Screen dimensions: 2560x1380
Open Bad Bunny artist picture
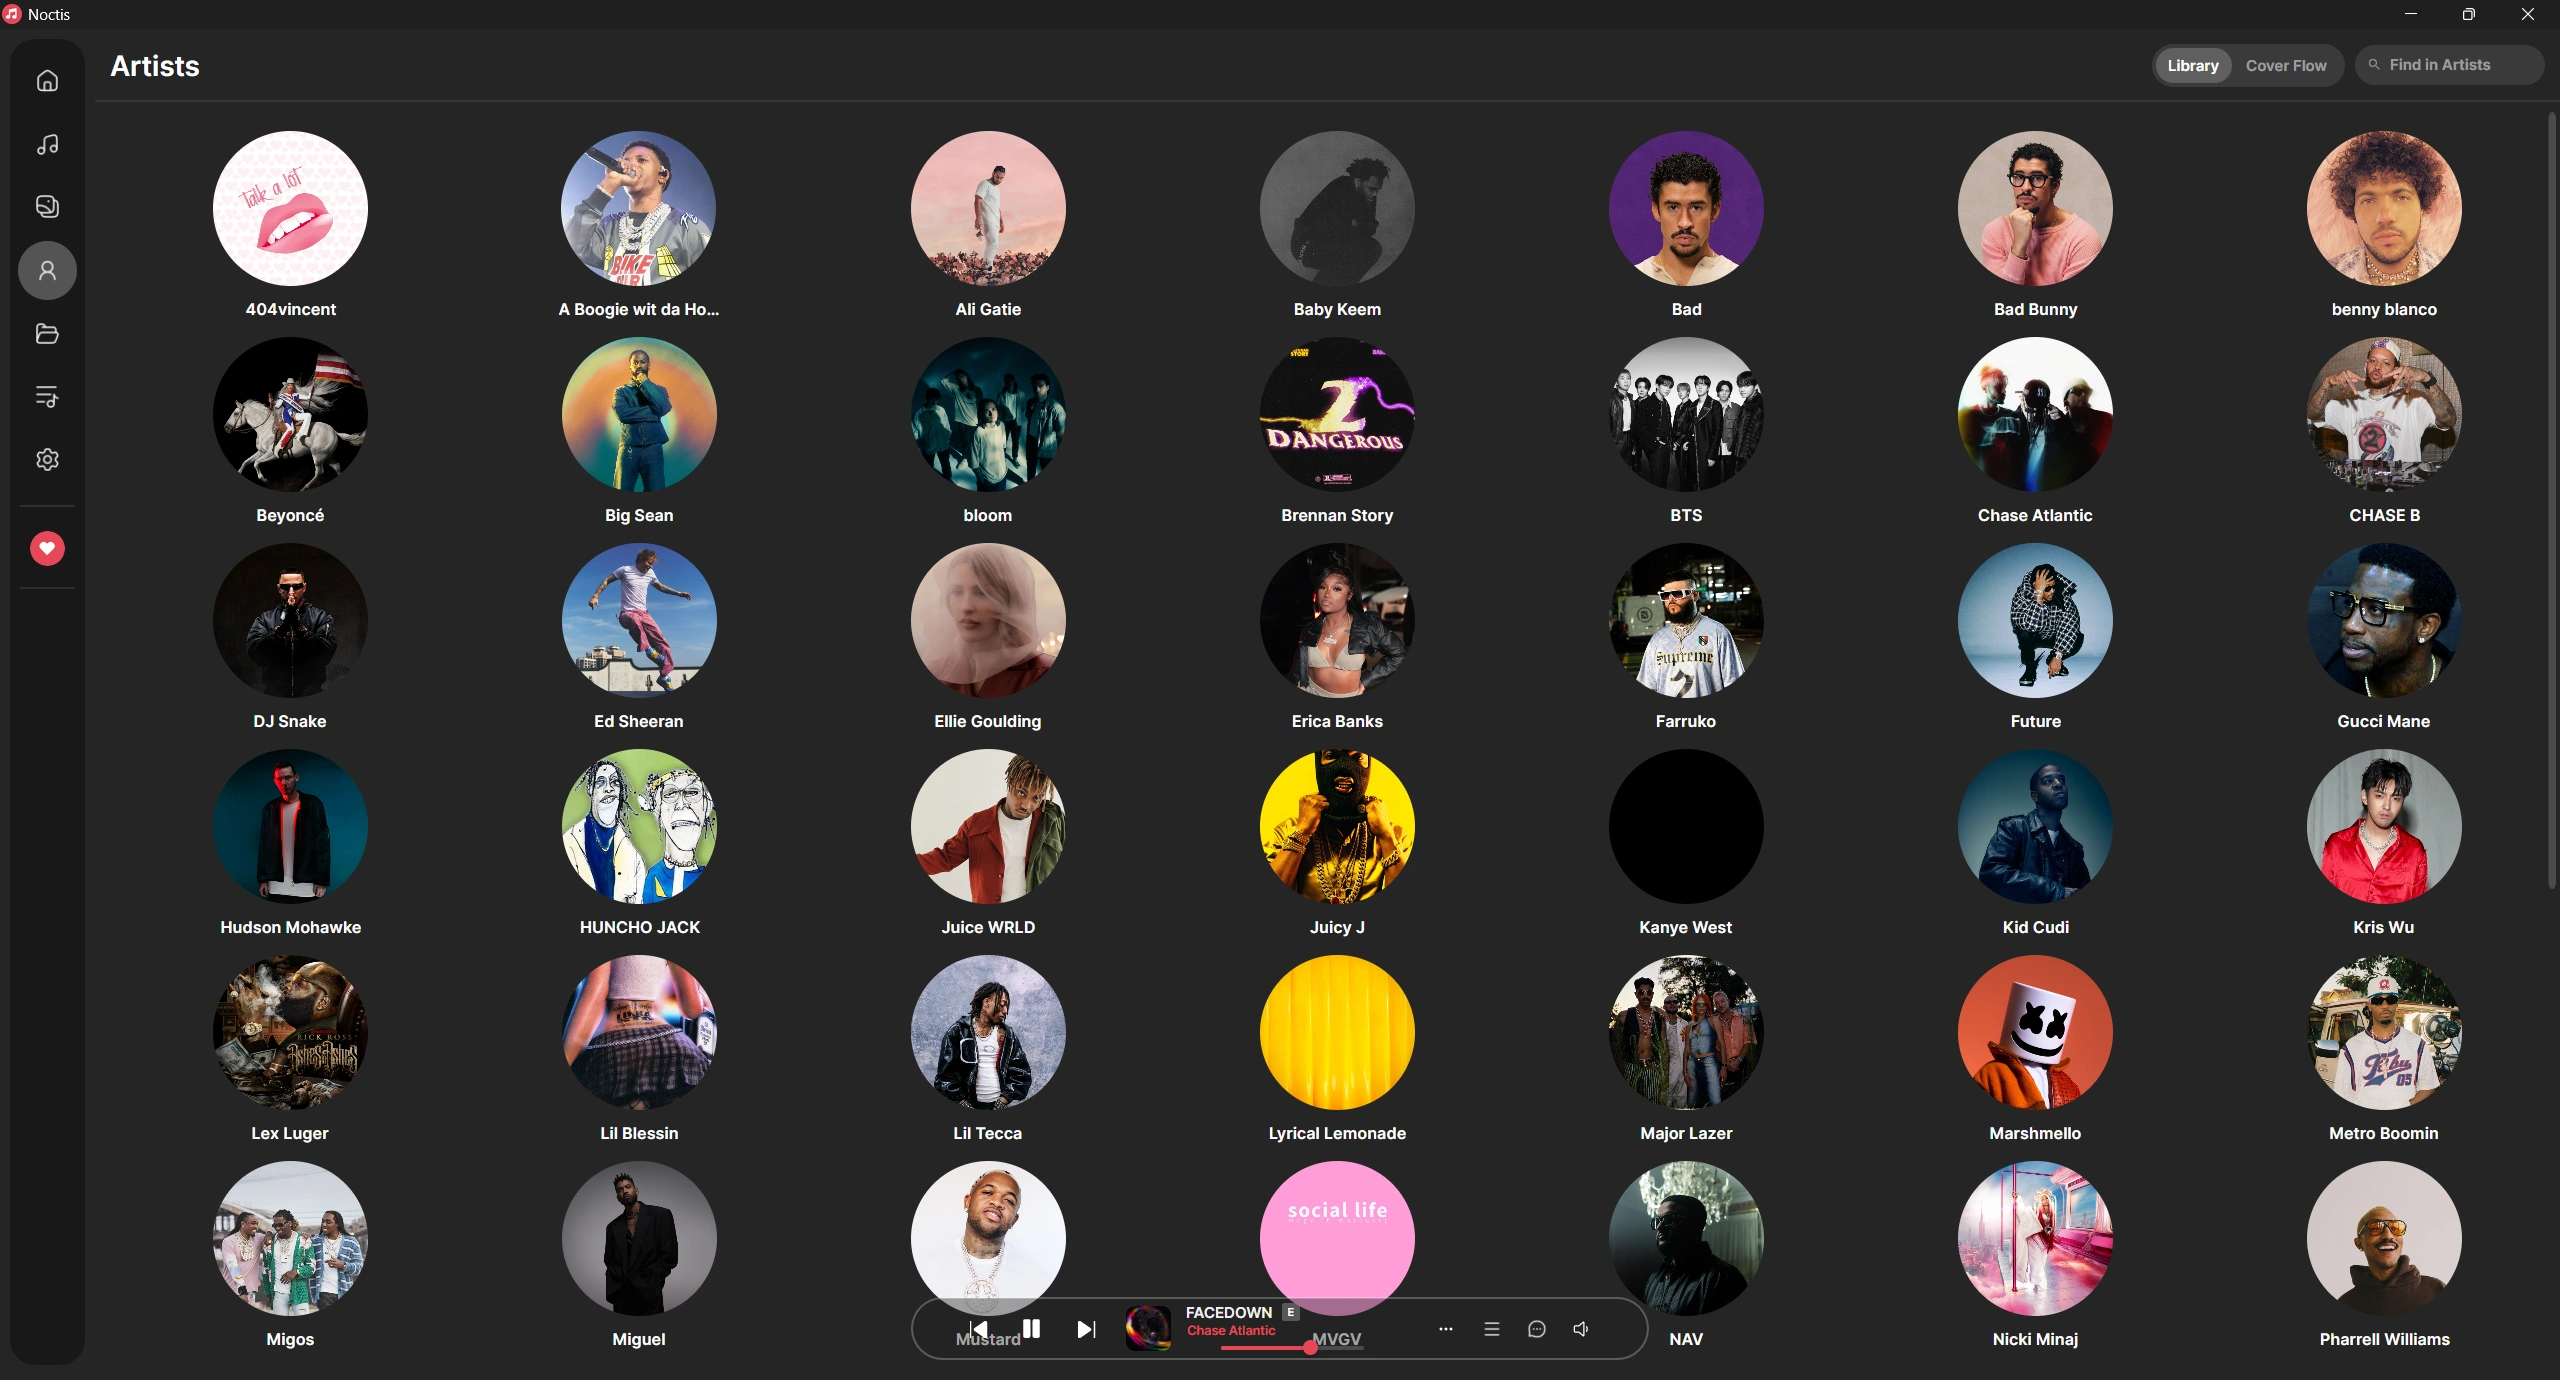point(2035,208)
